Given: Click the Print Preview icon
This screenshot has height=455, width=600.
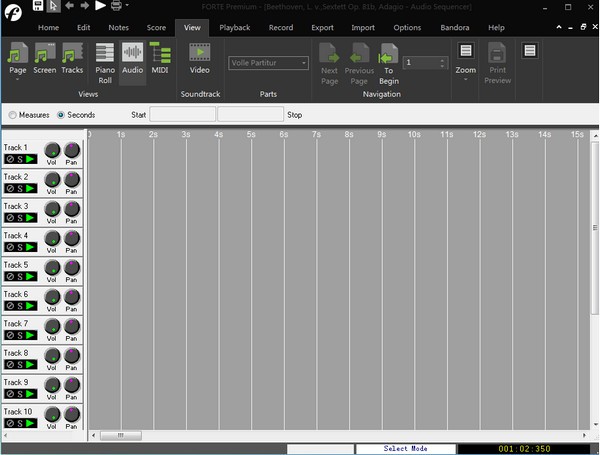Looking at the screenshot, I should pos(497,63).
